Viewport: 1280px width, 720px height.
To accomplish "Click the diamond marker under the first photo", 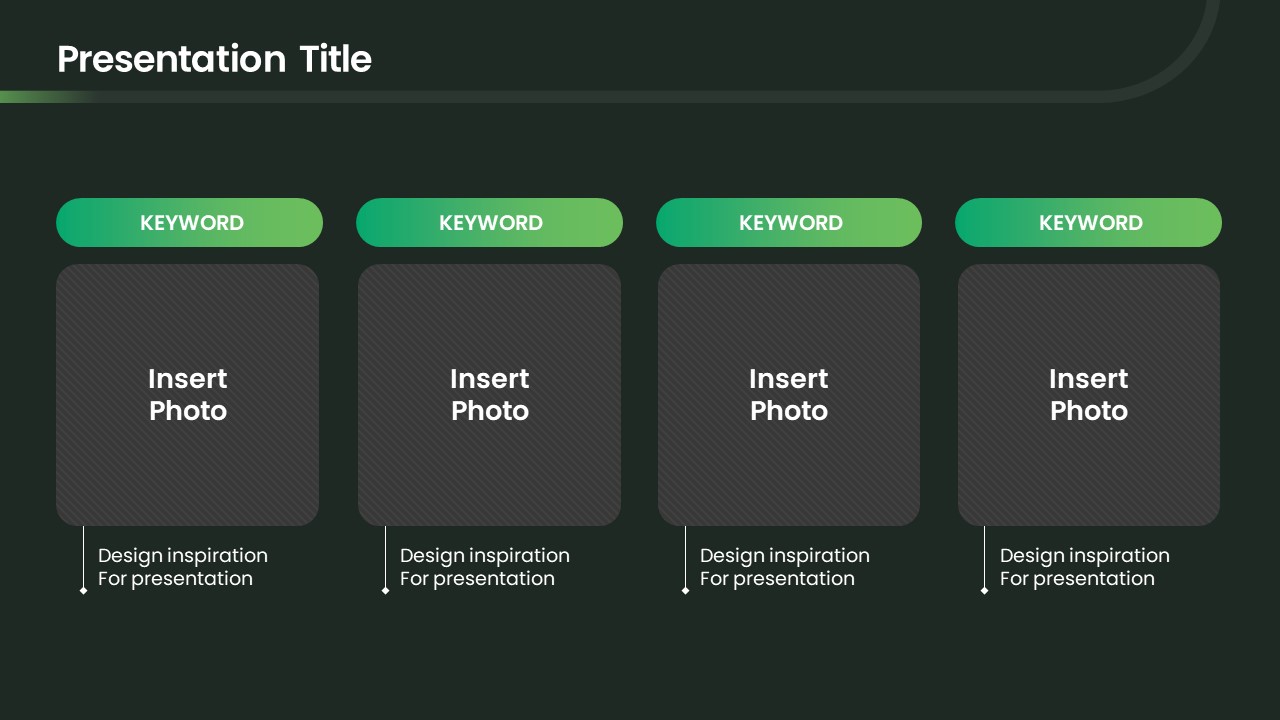I will 83,590.
